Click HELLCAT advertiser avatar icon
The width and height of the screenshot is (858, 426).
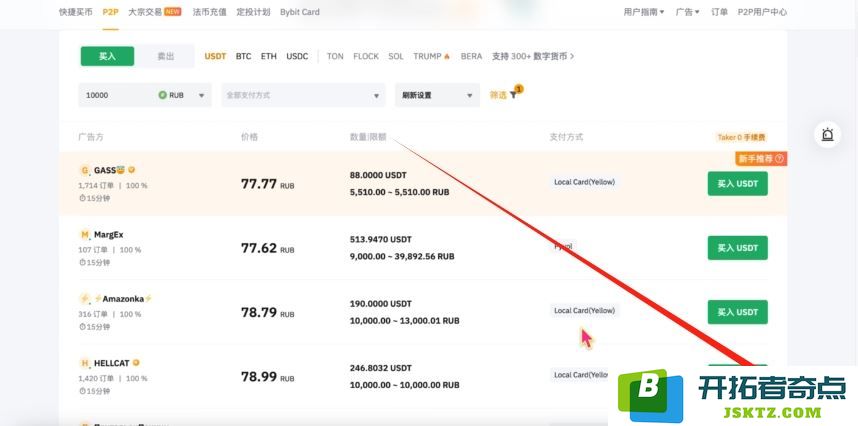click(84, 363)
